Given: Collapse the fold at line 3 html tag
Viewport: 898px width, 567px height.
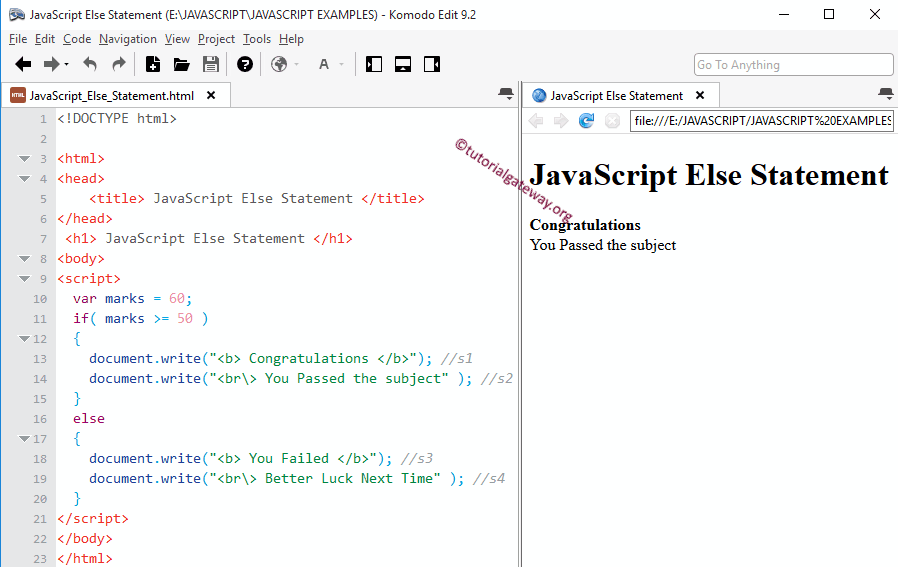Looking at the screenshot, I should coord(24,159).
